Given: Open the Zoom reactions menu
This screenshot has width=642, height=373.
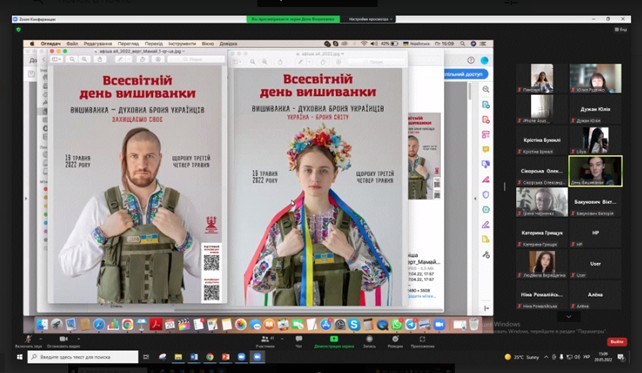Looking at the screenshot, I should 395,341.
